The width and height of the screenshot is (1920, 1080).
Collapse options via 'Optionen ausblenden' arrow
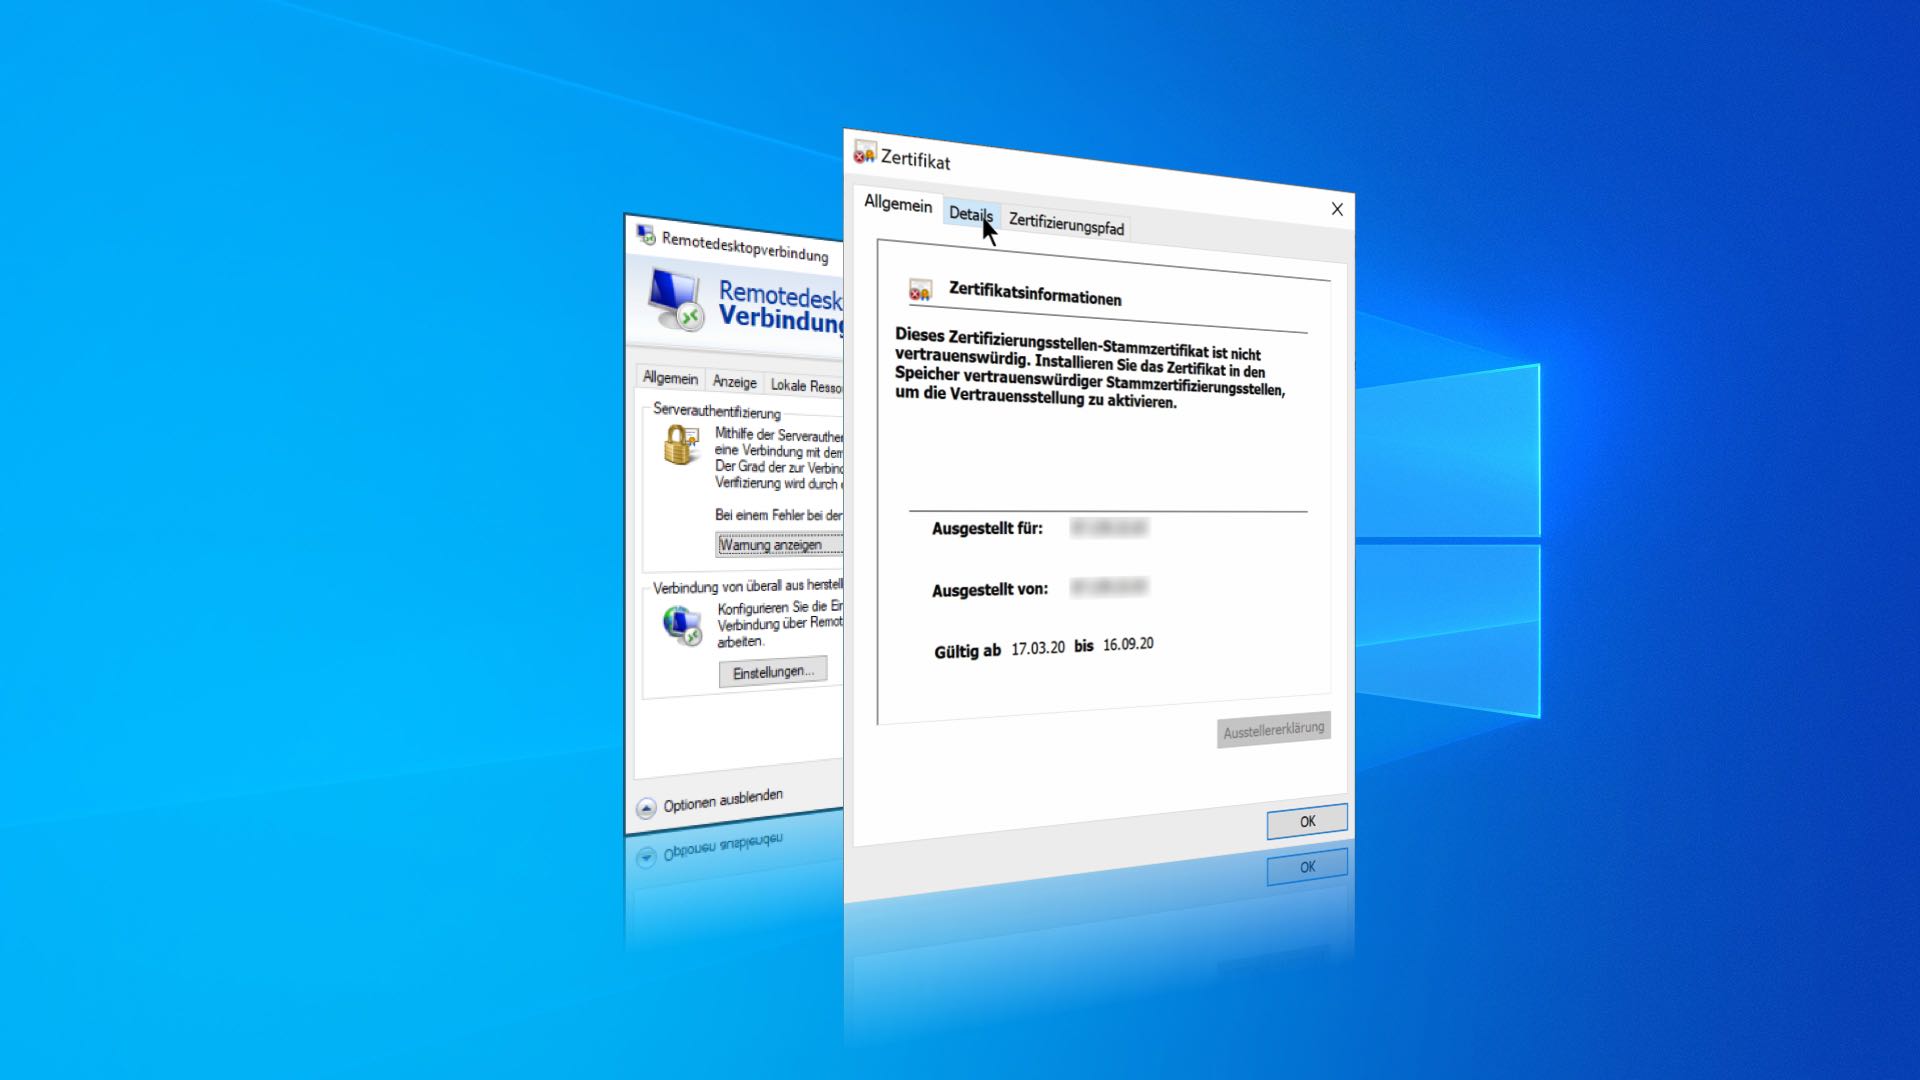(646, 807)
